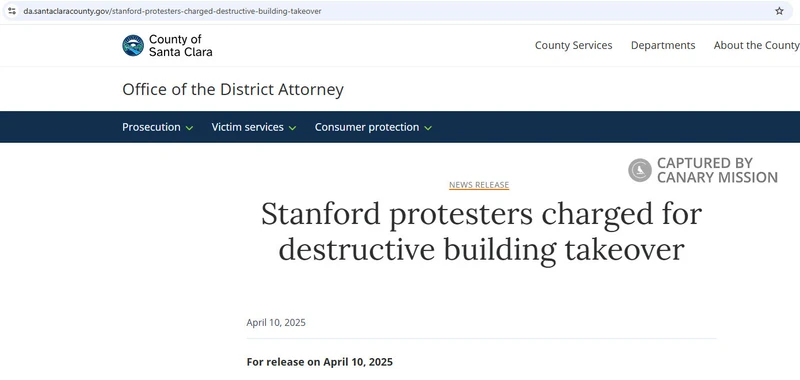Screen dimensions: 800x380
Task: Expand the Consumer protection chevron
Action: (428, 128)
